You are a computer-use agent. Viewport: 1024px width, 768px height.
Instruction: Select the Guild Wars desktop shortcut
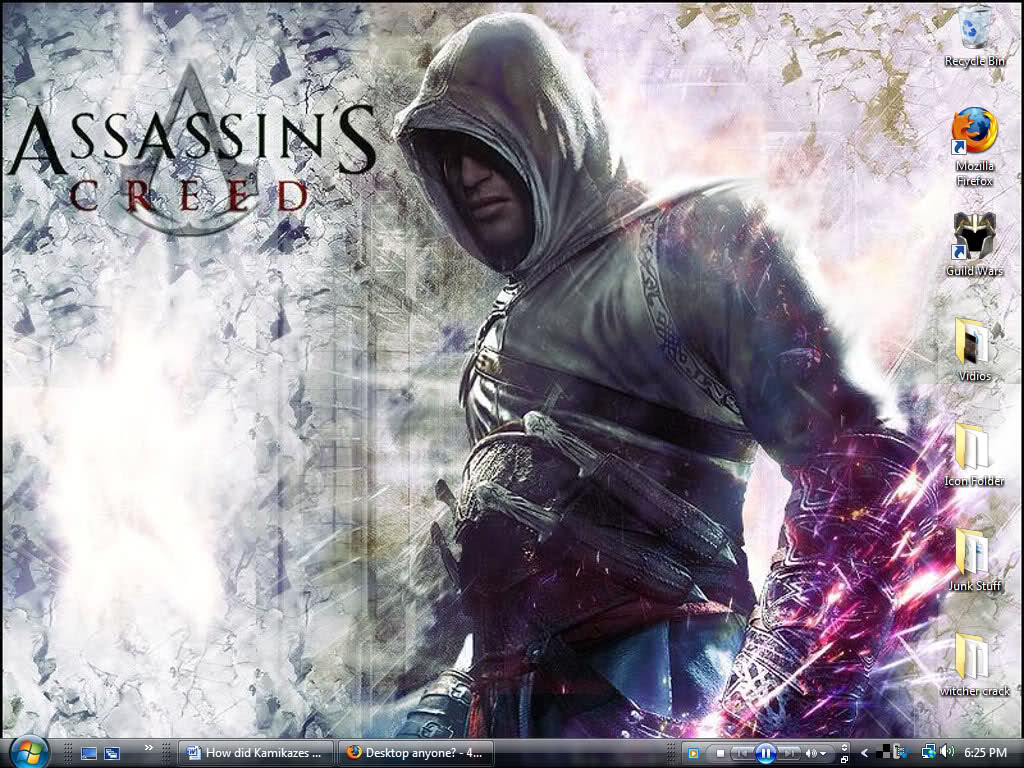point(974,244)
